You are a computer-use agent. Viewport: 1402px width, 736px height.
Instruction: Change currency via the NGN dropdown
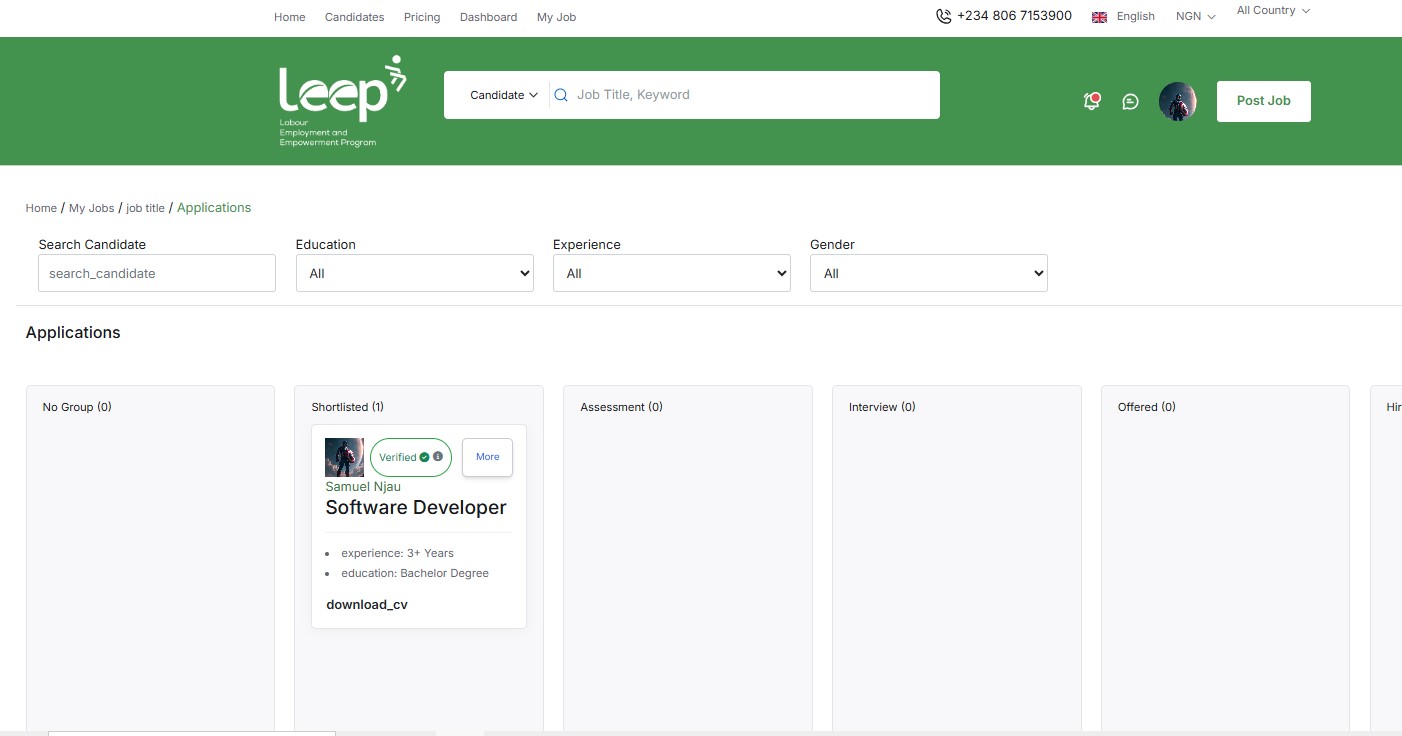tap(1194, 16)
